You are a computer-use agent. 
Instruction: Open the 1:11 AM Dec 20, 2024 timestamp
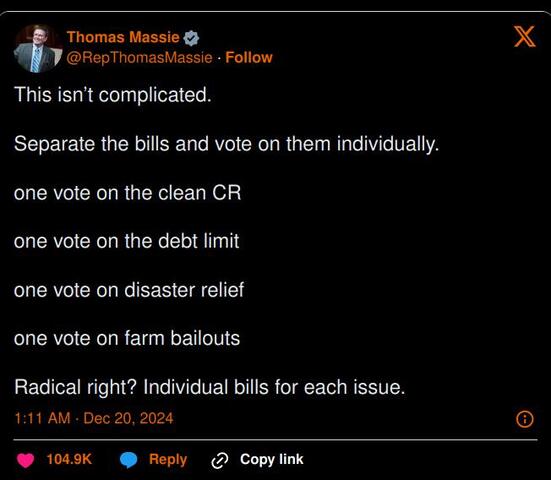(x=94, y=418)
